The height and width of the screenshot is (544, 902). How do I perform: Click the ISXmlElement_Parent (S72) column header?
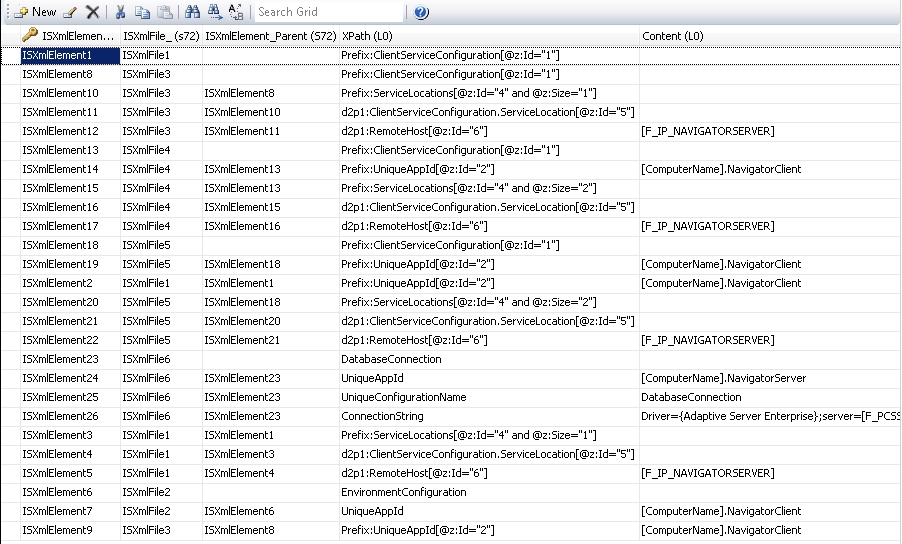[269, 36]
